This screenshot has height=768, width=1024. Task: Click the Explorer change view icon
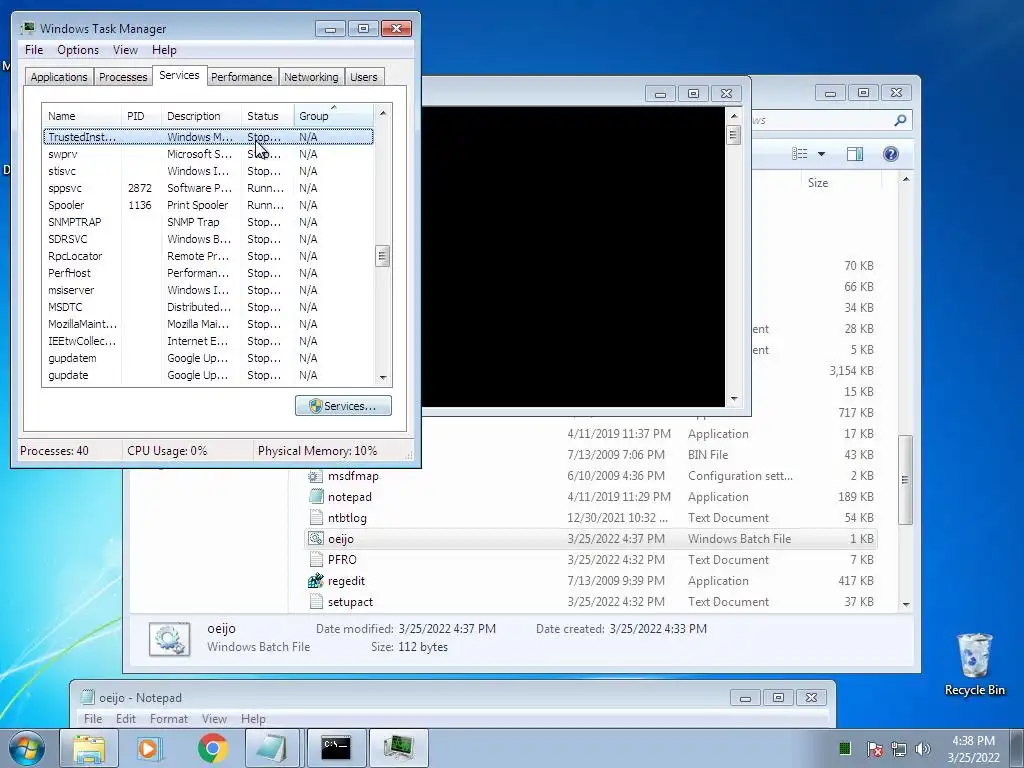tap(799, 153)
